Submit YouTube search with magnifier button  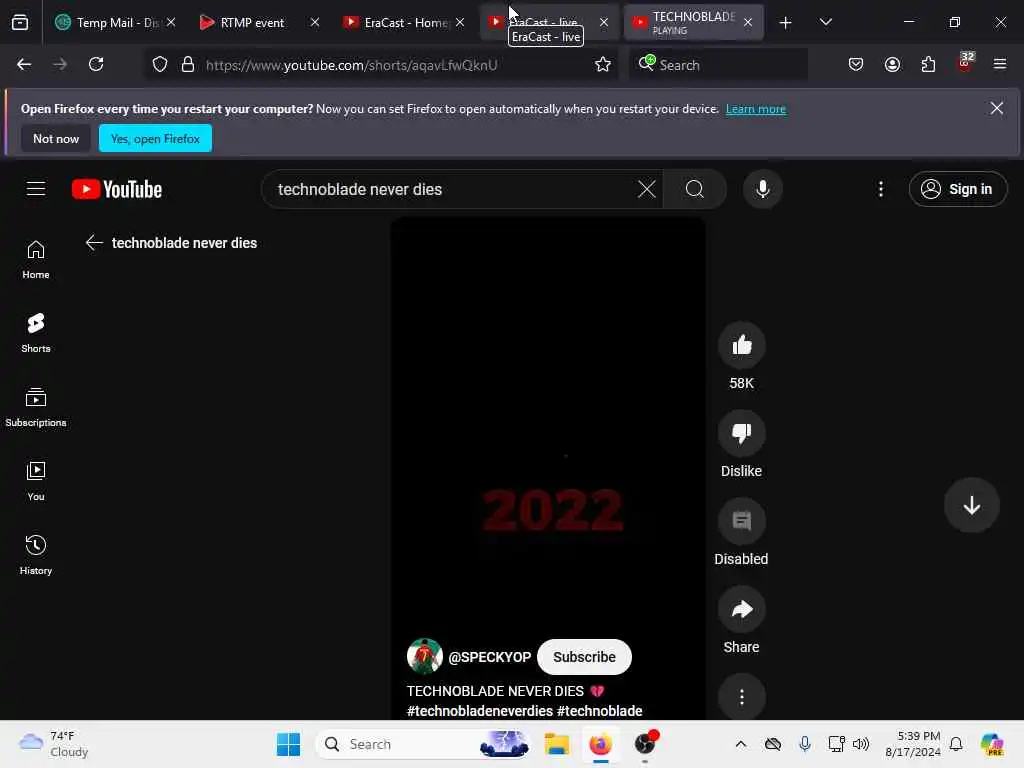click(694, 189)
